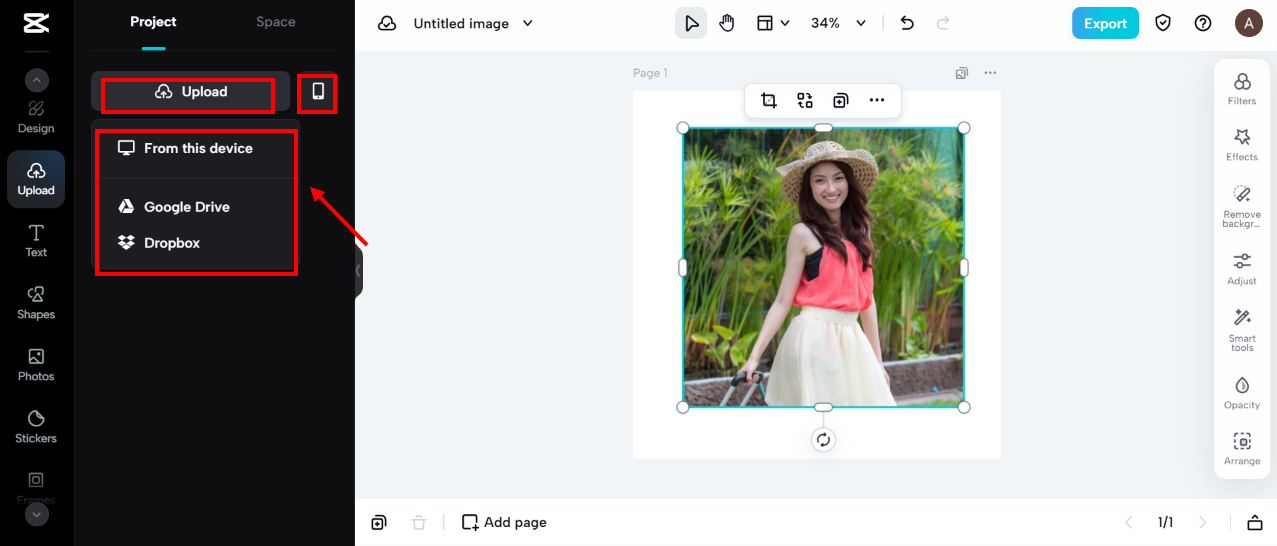
Task: Click the sidebar up arrow
Action: [36, 81]
